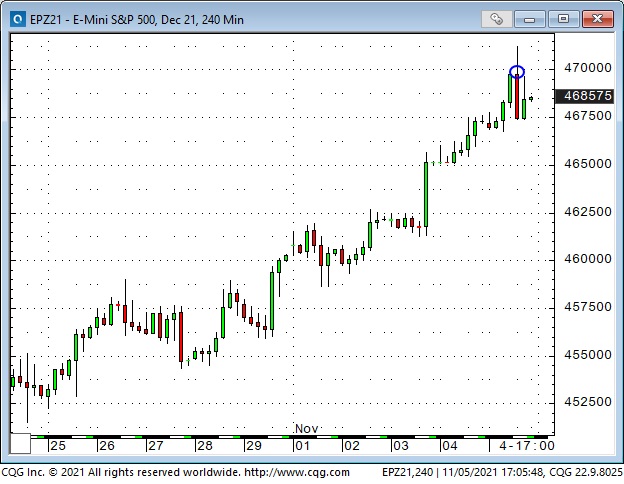Viewport: 624px width, 484px height.
Task: Click the chain link icon in title bar
Action: 496,19
